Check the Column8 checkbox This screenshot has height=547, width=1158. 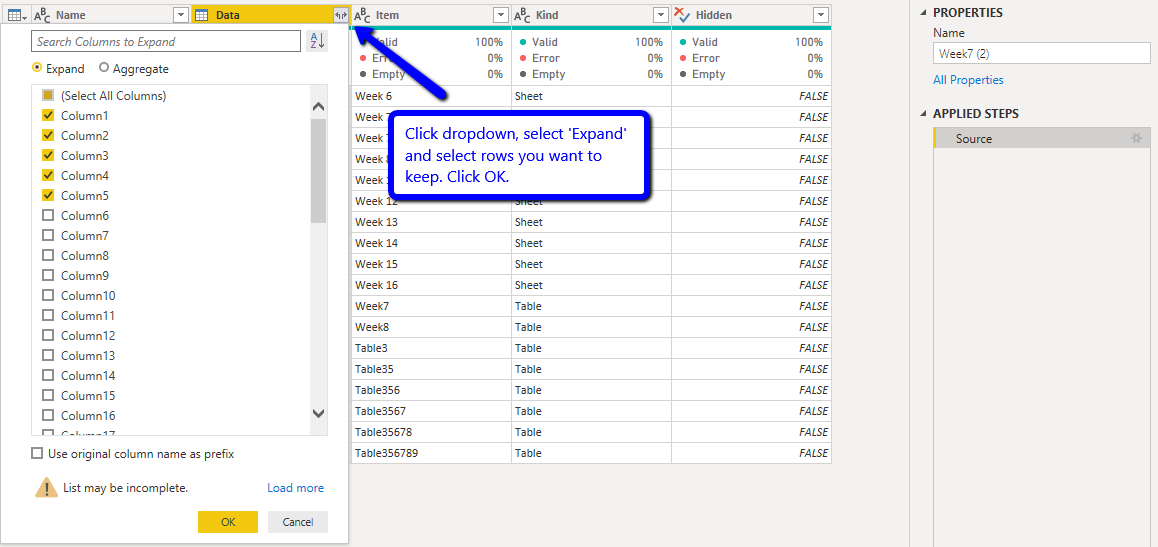(48, 255)
